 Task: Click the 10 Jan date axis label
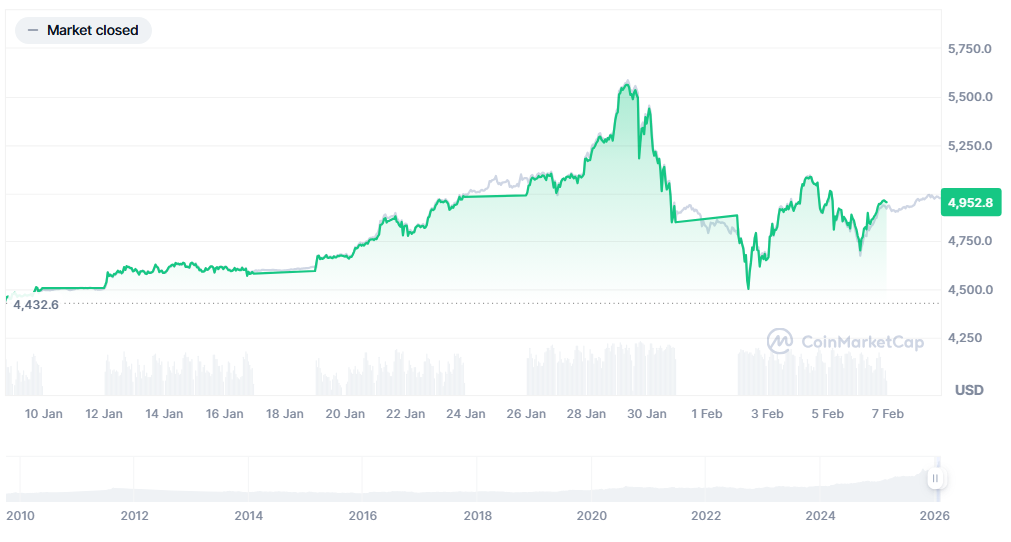coord(43,414)
